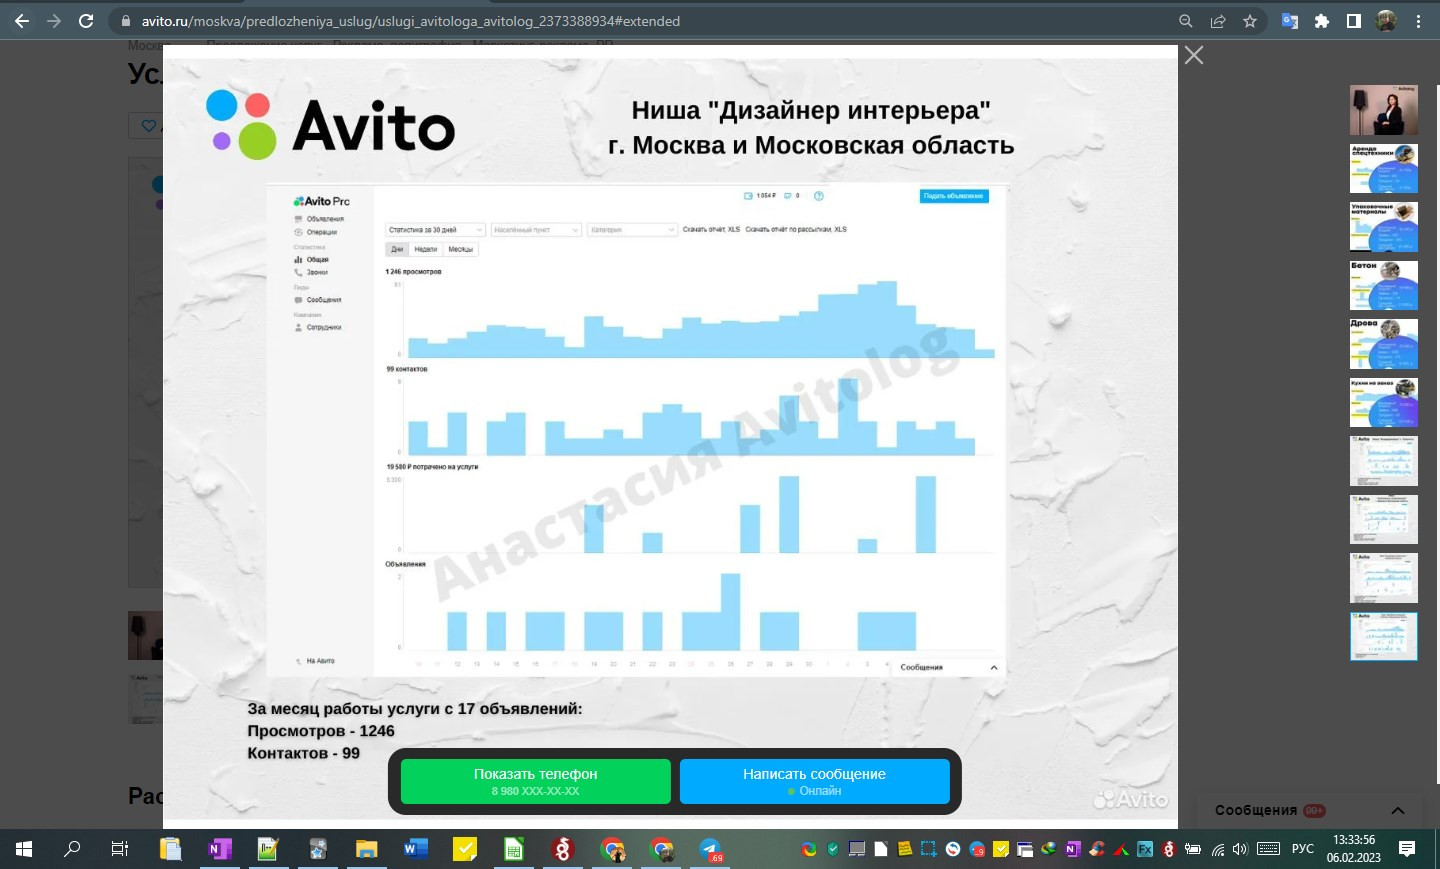Open Notepad++ from the taskbar
Screen dimensions: 1440x869
tap(268, 849)
